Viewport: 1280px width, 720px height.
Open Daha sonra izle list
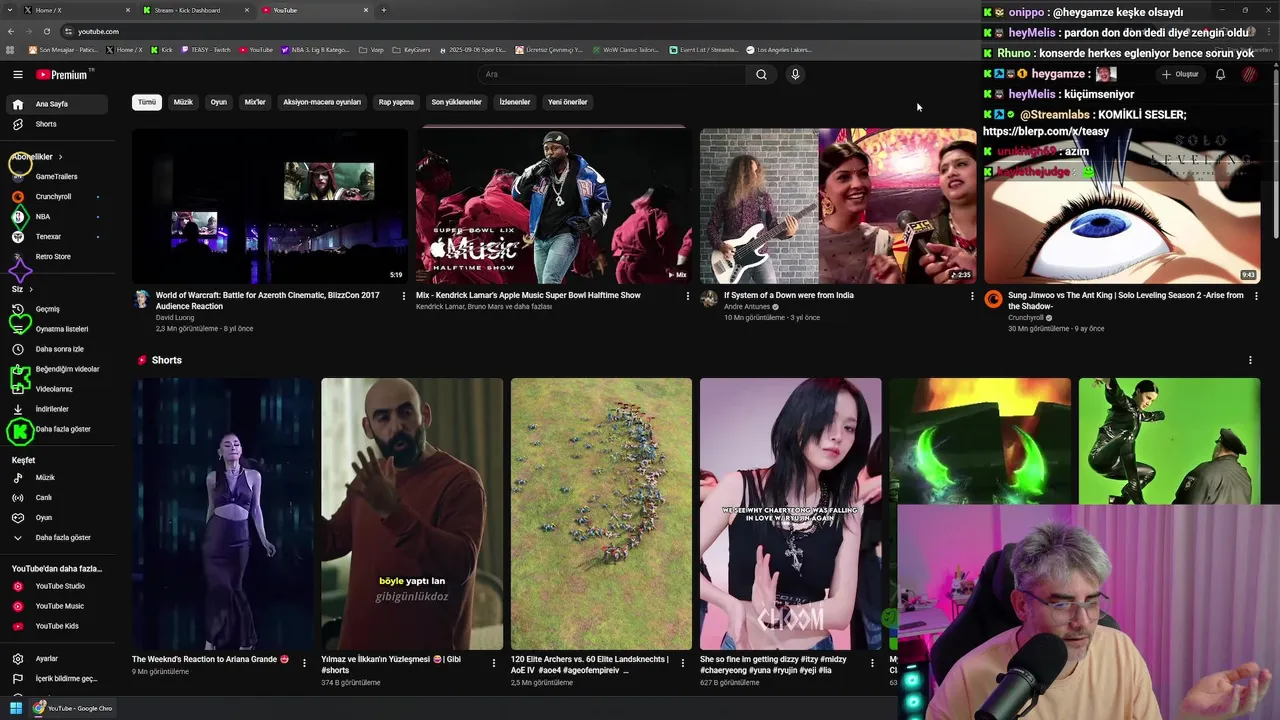point(59,349)
